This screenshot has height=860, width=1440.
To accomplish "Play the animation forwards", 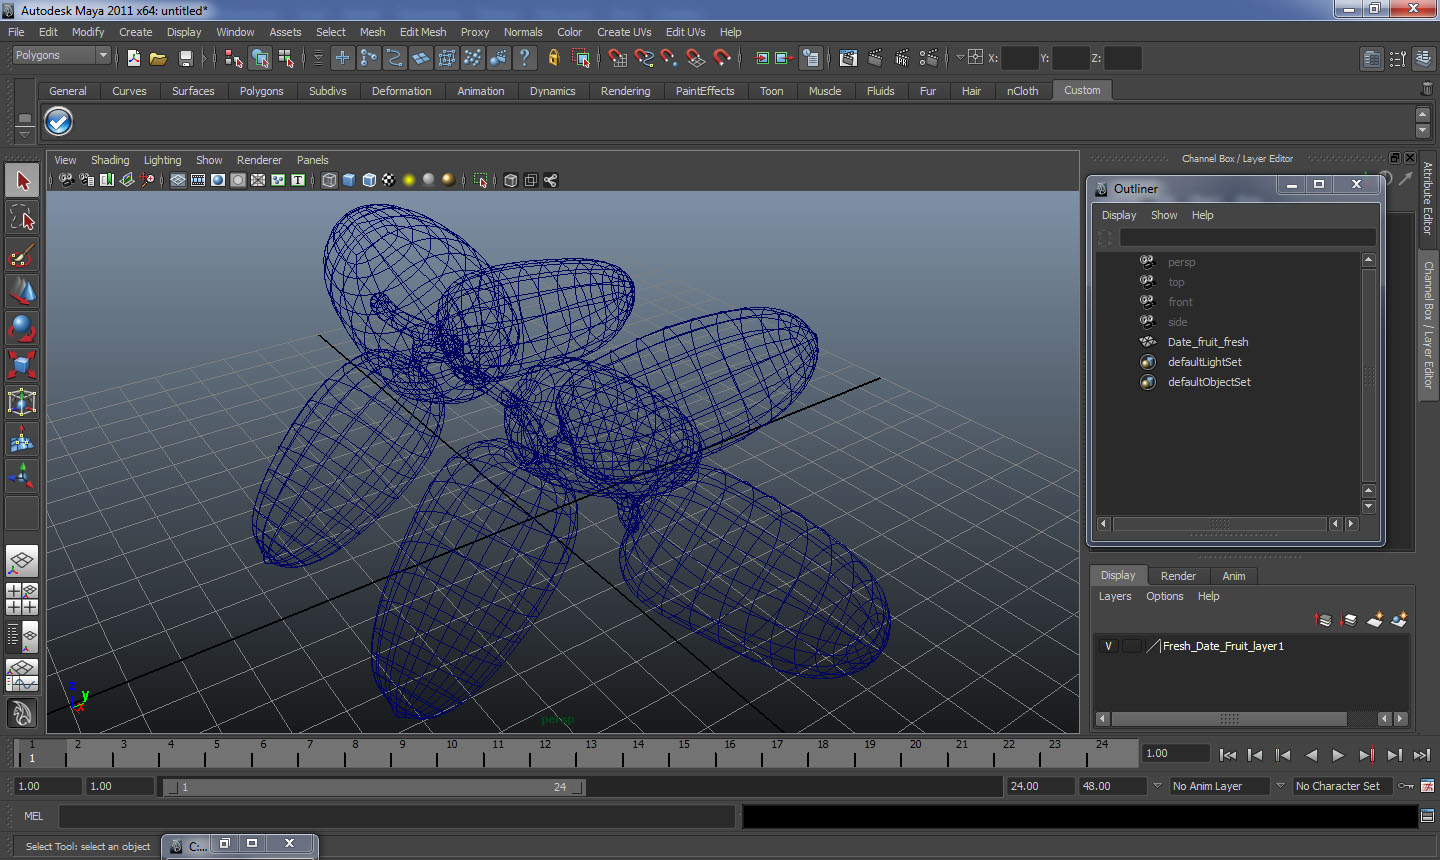I will pyautogui.click(x=1338, y=755).
